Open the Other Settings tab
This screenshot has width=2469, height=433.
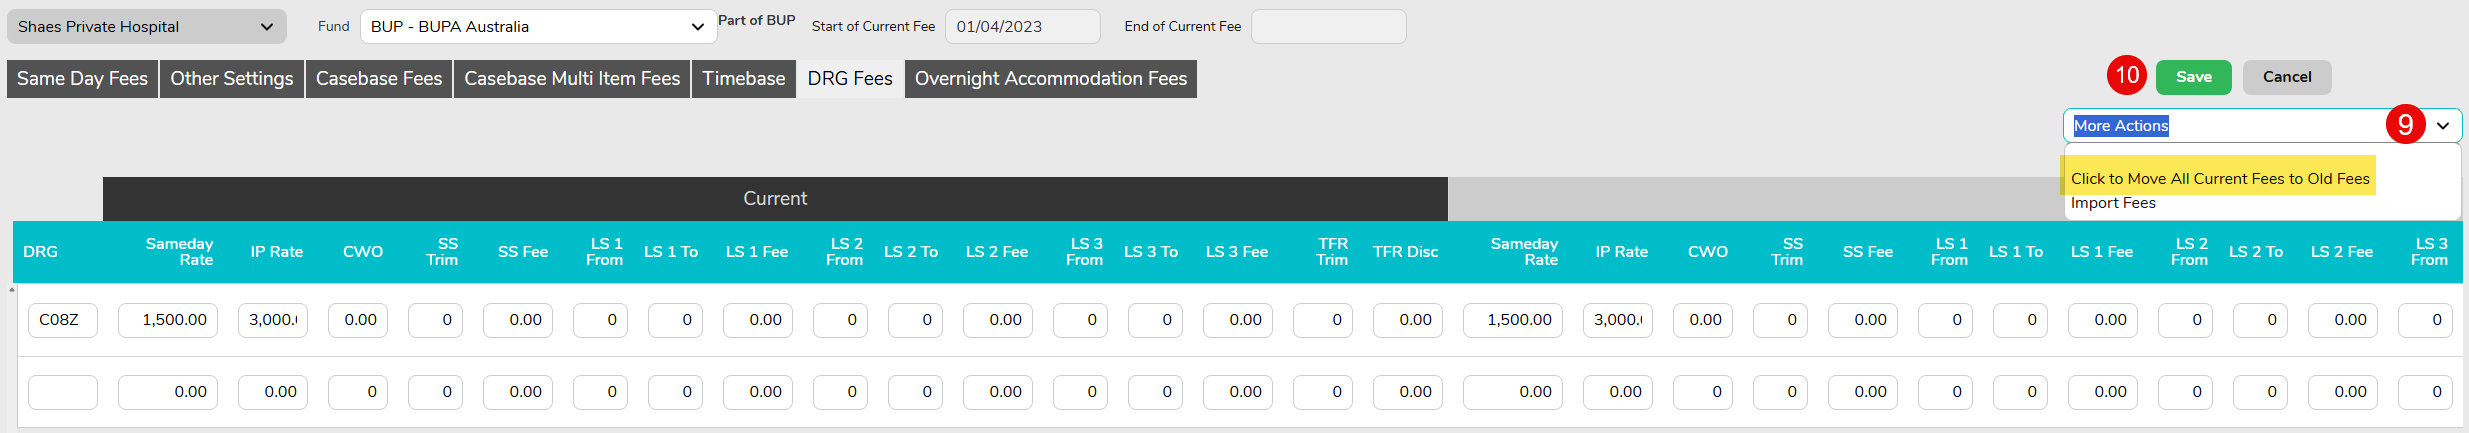coord(231,79)
